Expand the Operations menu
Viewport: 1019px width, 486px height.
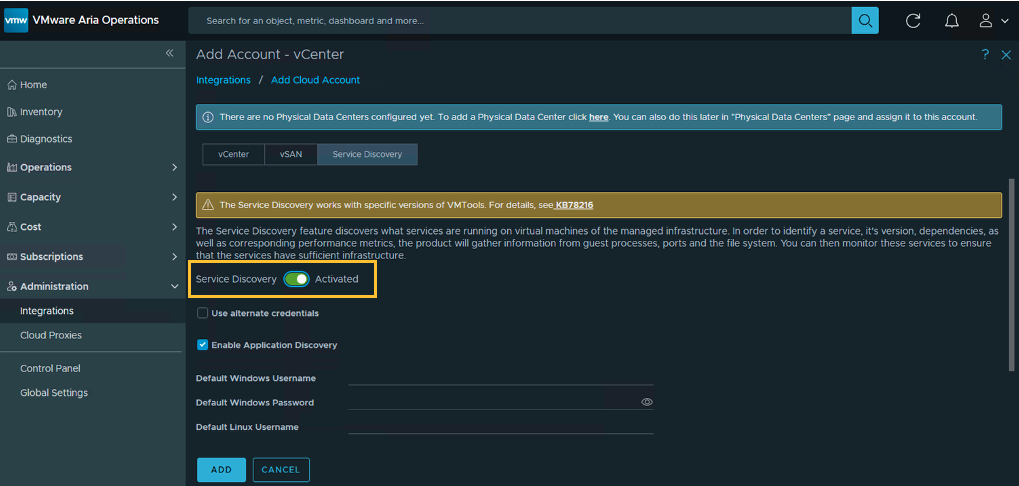coord(174,167)
